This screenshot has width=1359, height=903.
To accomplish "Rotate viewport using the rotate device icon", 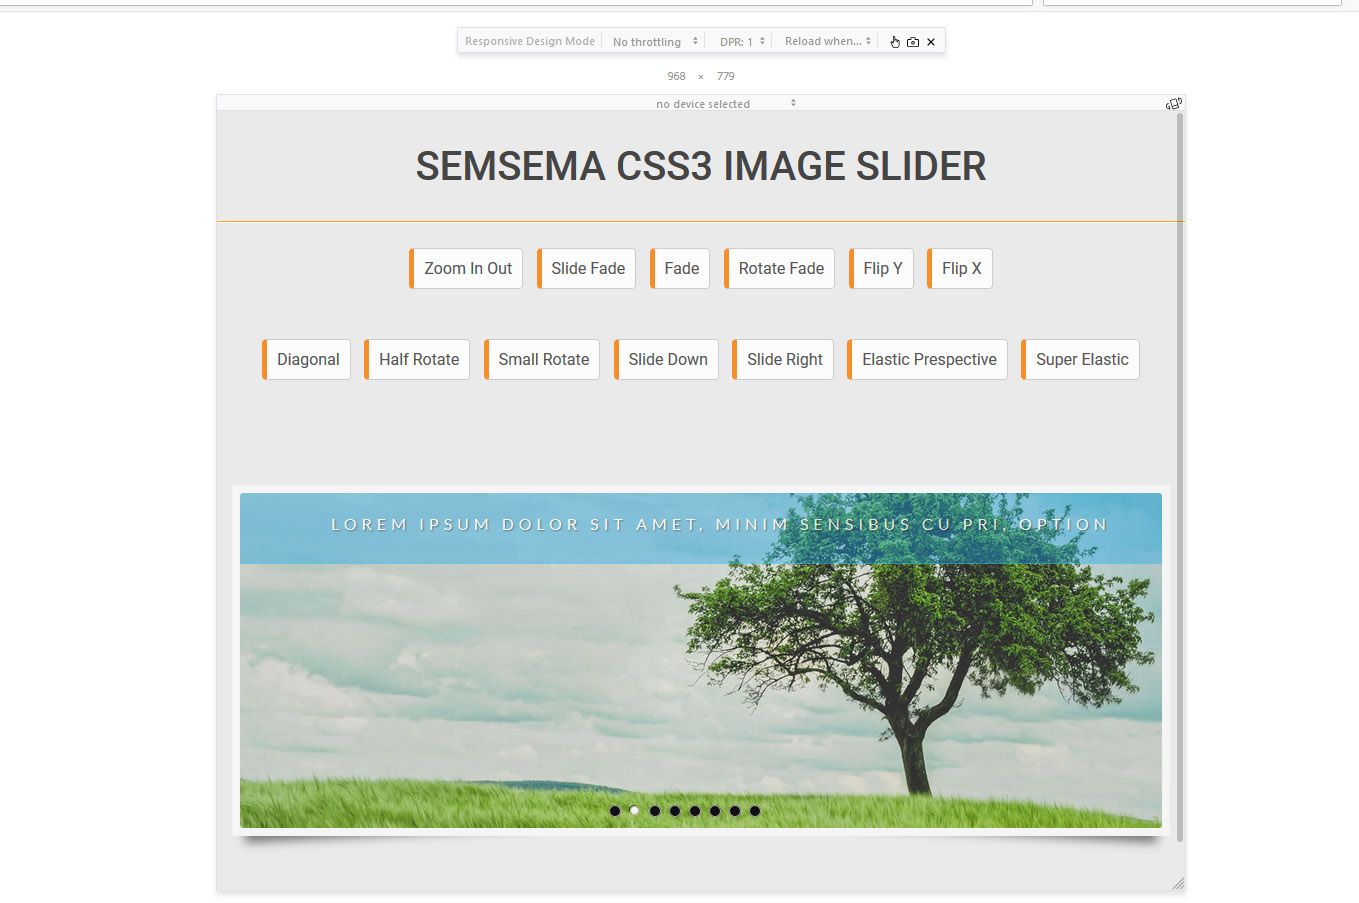I will click(1174, 103).
